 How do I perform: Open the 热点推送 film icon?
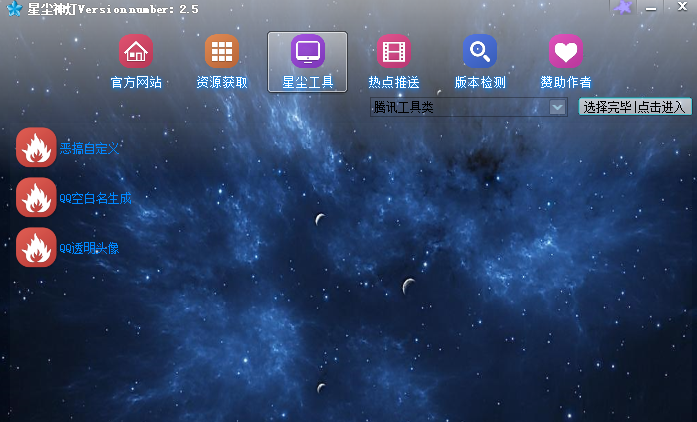(394, 51)
